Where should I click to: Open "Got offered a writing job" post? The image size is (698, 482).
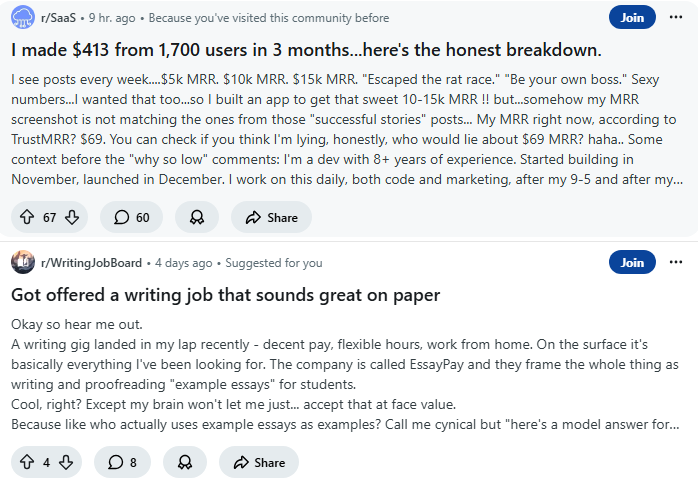click(226, 295)
